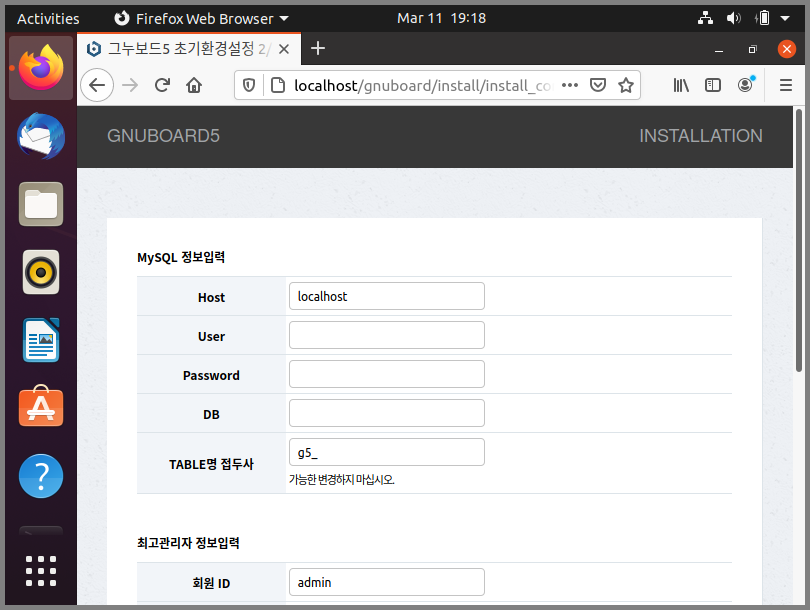
Task: Focus the User input field
Action: pyautogui.click(x=386, y=335)
